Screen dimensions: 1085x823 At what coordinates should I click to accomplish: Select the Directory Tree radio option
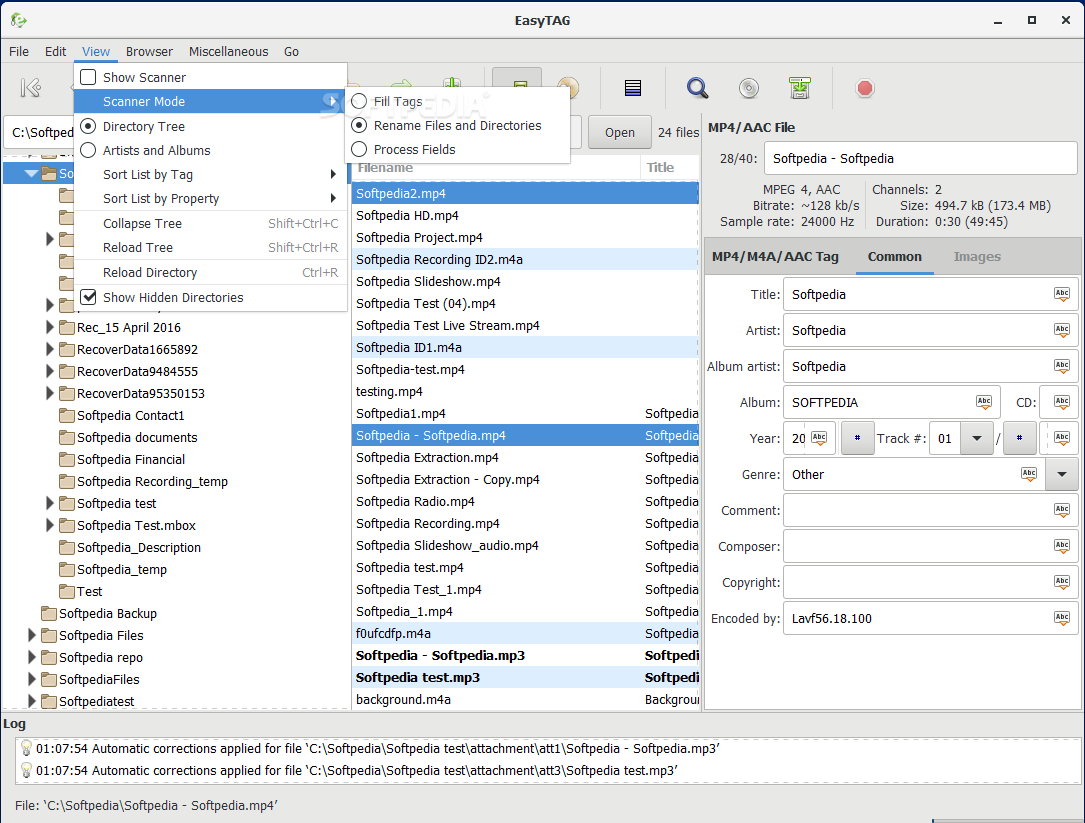[x=88, y=126]
